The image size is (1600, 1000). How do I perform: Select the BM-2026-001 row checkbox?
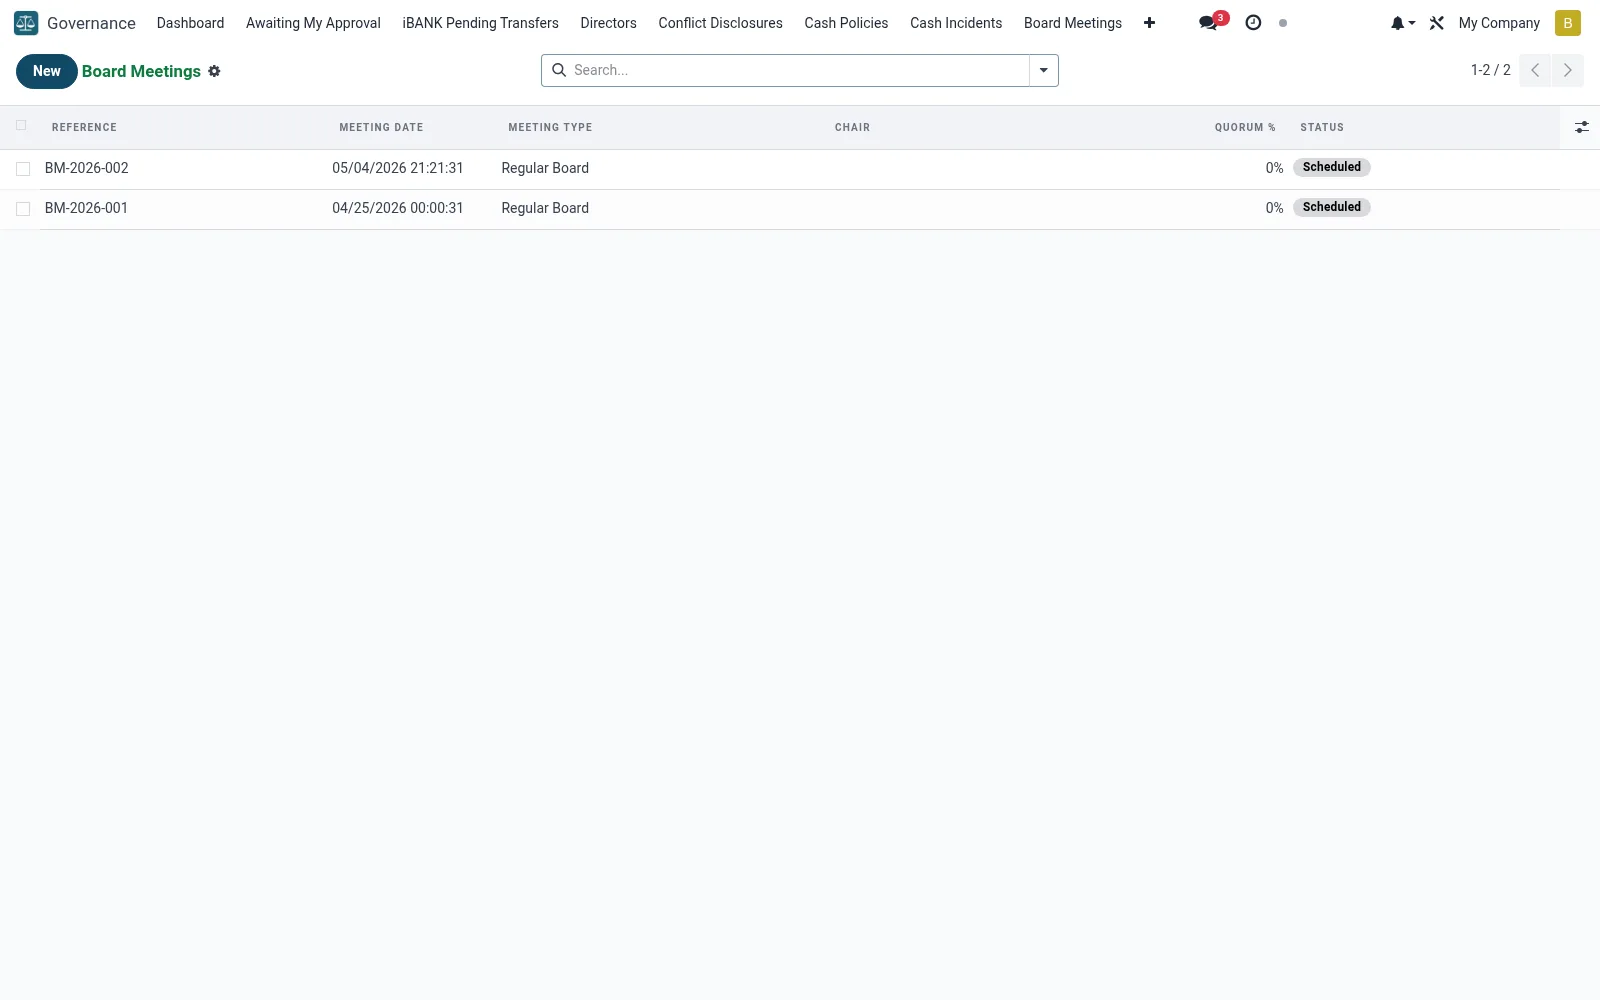(x=23, y=209)
